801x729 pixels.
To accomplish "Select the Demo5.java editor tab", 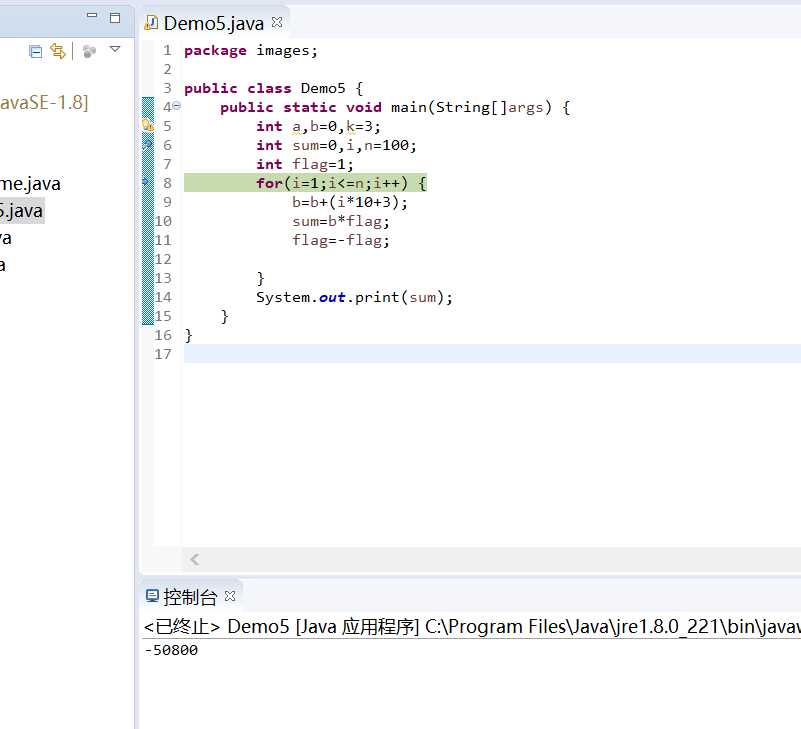I will tap(214, 23).
